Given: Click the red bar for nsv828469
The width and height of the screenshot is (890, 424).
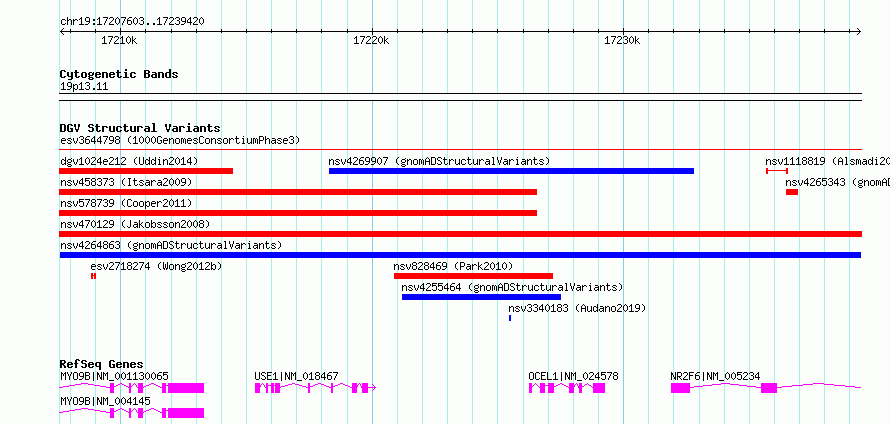Looking at the screenshot, I should tap(473, 276).
